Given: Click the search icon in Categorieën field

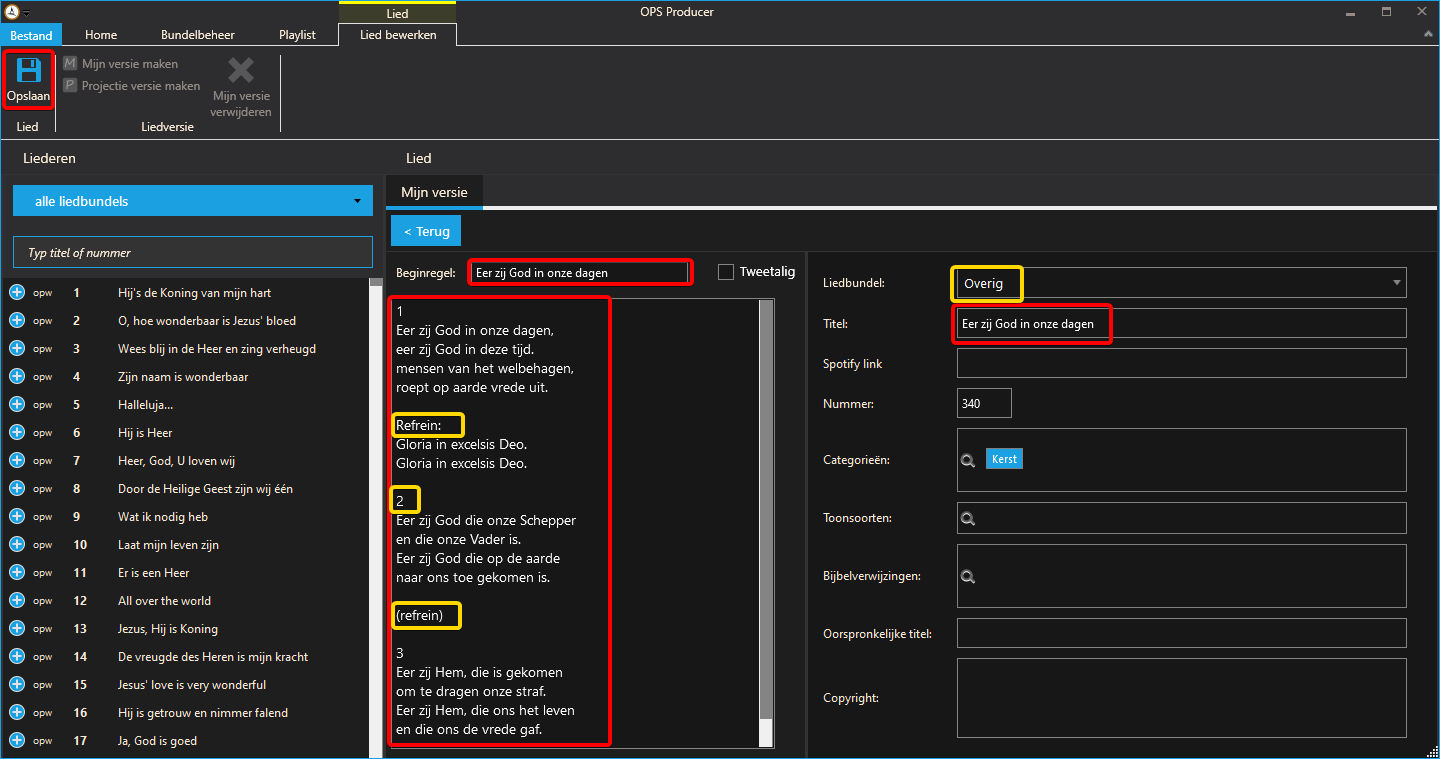Looking at the screenshot, I should pos(968,460).
